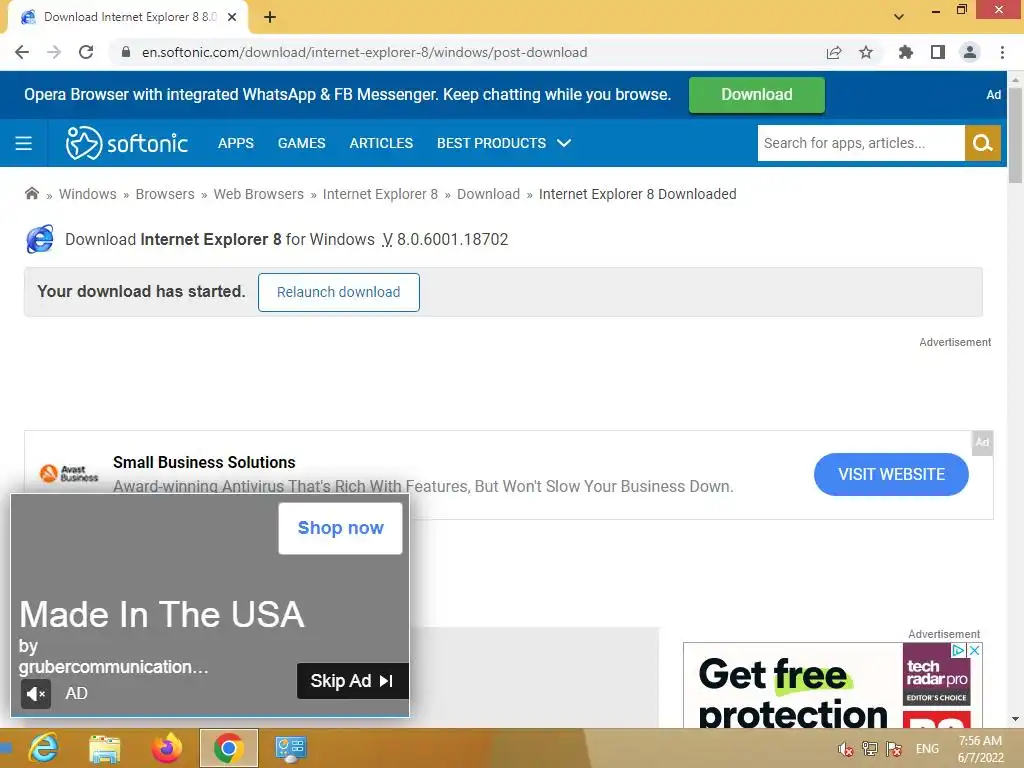
Task: Go back using the browser back arrow
Action: tap(22, 52)
